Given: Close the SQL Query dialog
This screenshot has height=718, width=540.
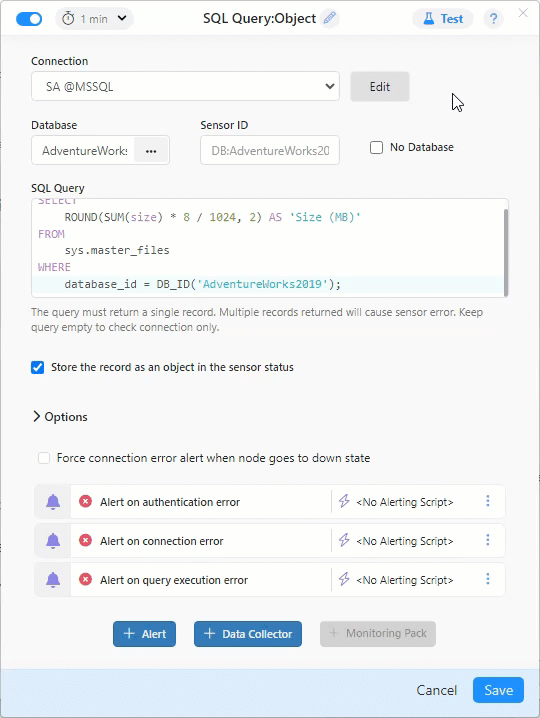Looking at the screenshot, I should click(523, 13).
